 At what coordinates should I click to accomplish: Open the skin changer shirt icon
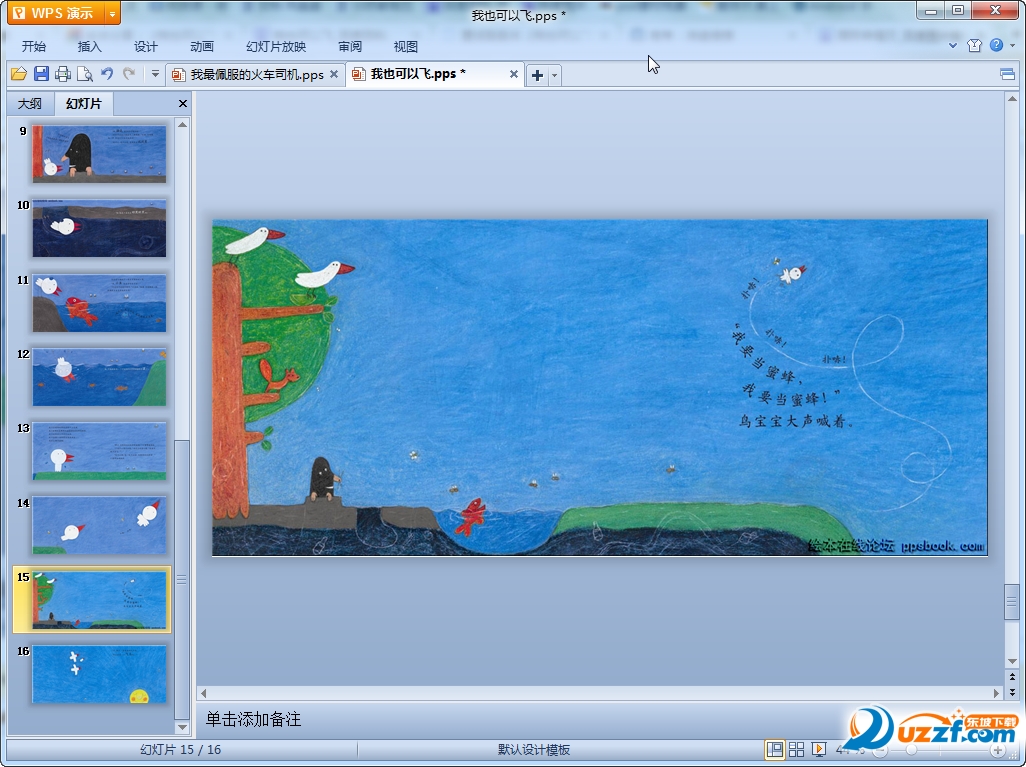point(974,45)
